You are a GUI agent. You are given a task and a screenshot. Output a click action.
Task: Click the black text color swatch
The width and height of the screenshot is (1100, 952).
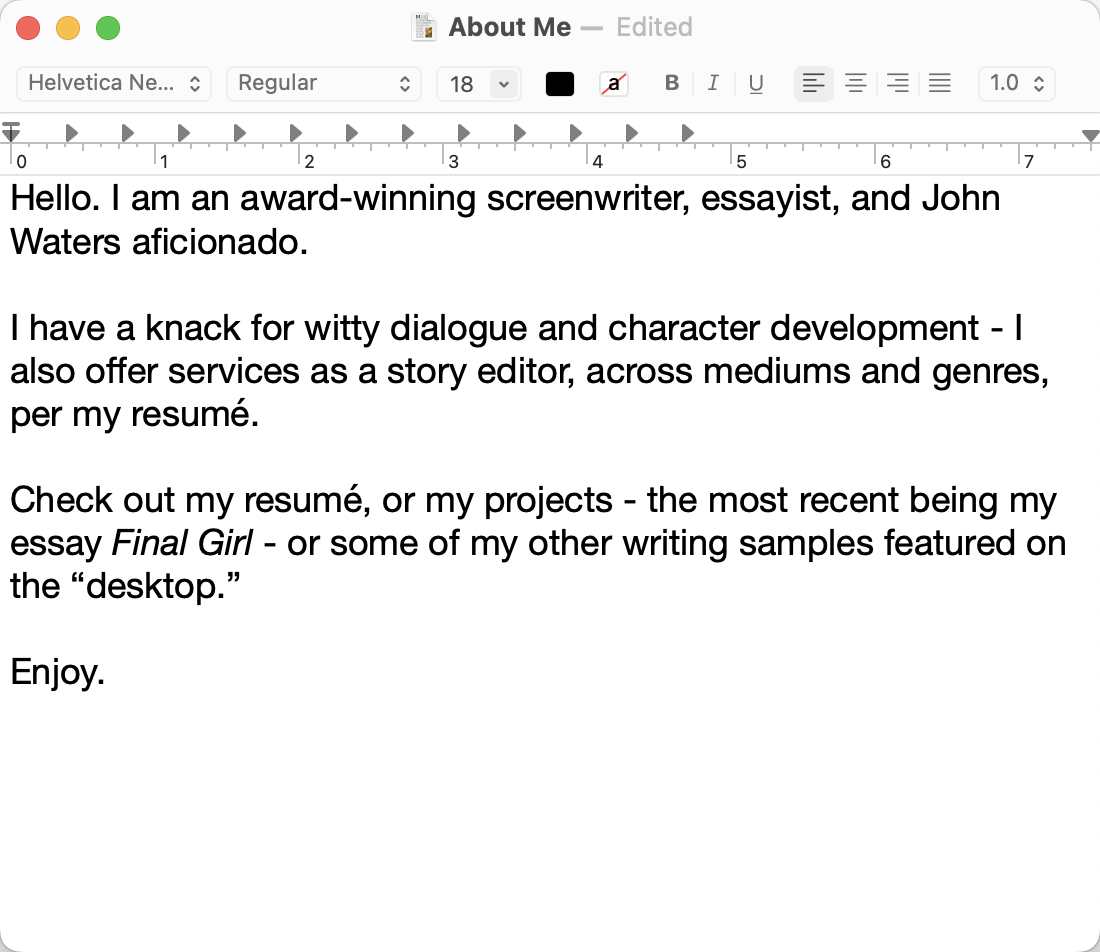click(x=560, y=84)
